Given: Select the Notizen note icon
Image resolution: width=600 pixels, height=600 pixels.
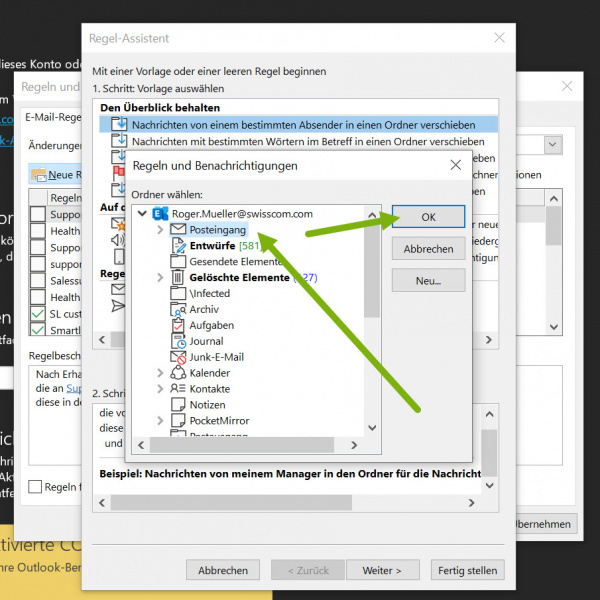Looking at the screenshot, I should pos(178,404).
